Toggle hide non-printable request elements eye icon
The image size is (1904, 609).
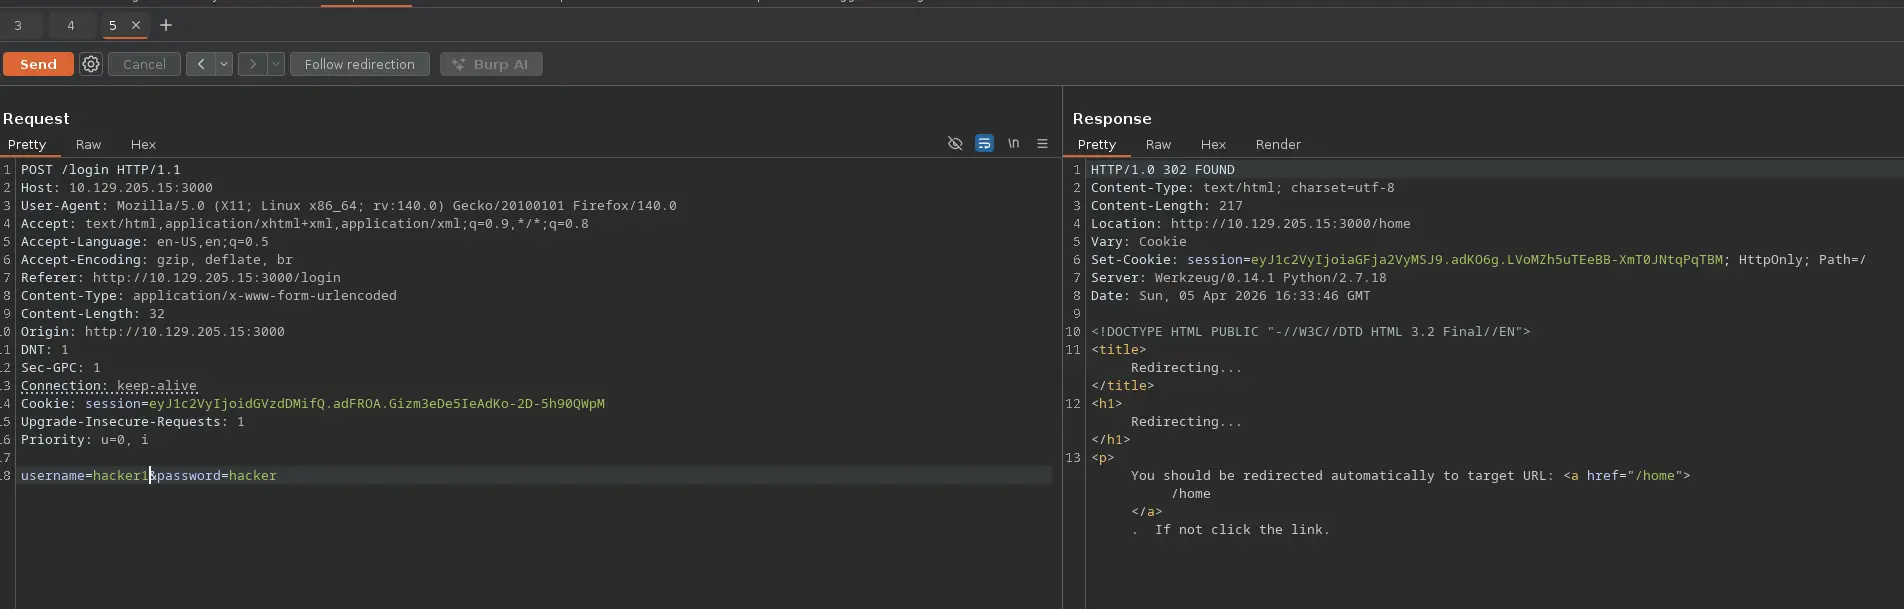click(x=955, y=144)
